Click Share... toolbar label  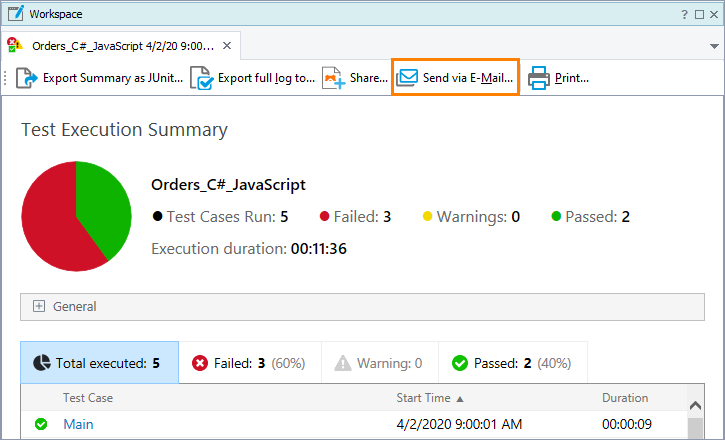pos(369,78)
